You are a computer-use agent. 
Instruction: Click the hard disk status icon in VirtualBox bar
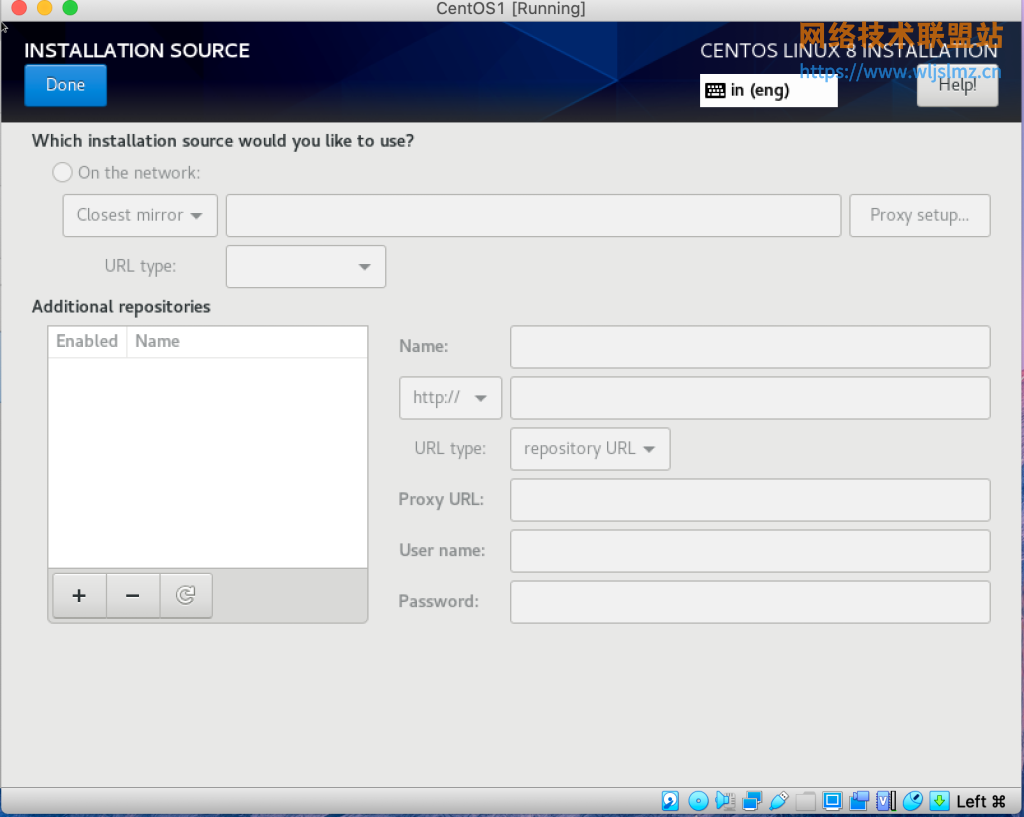670,800
